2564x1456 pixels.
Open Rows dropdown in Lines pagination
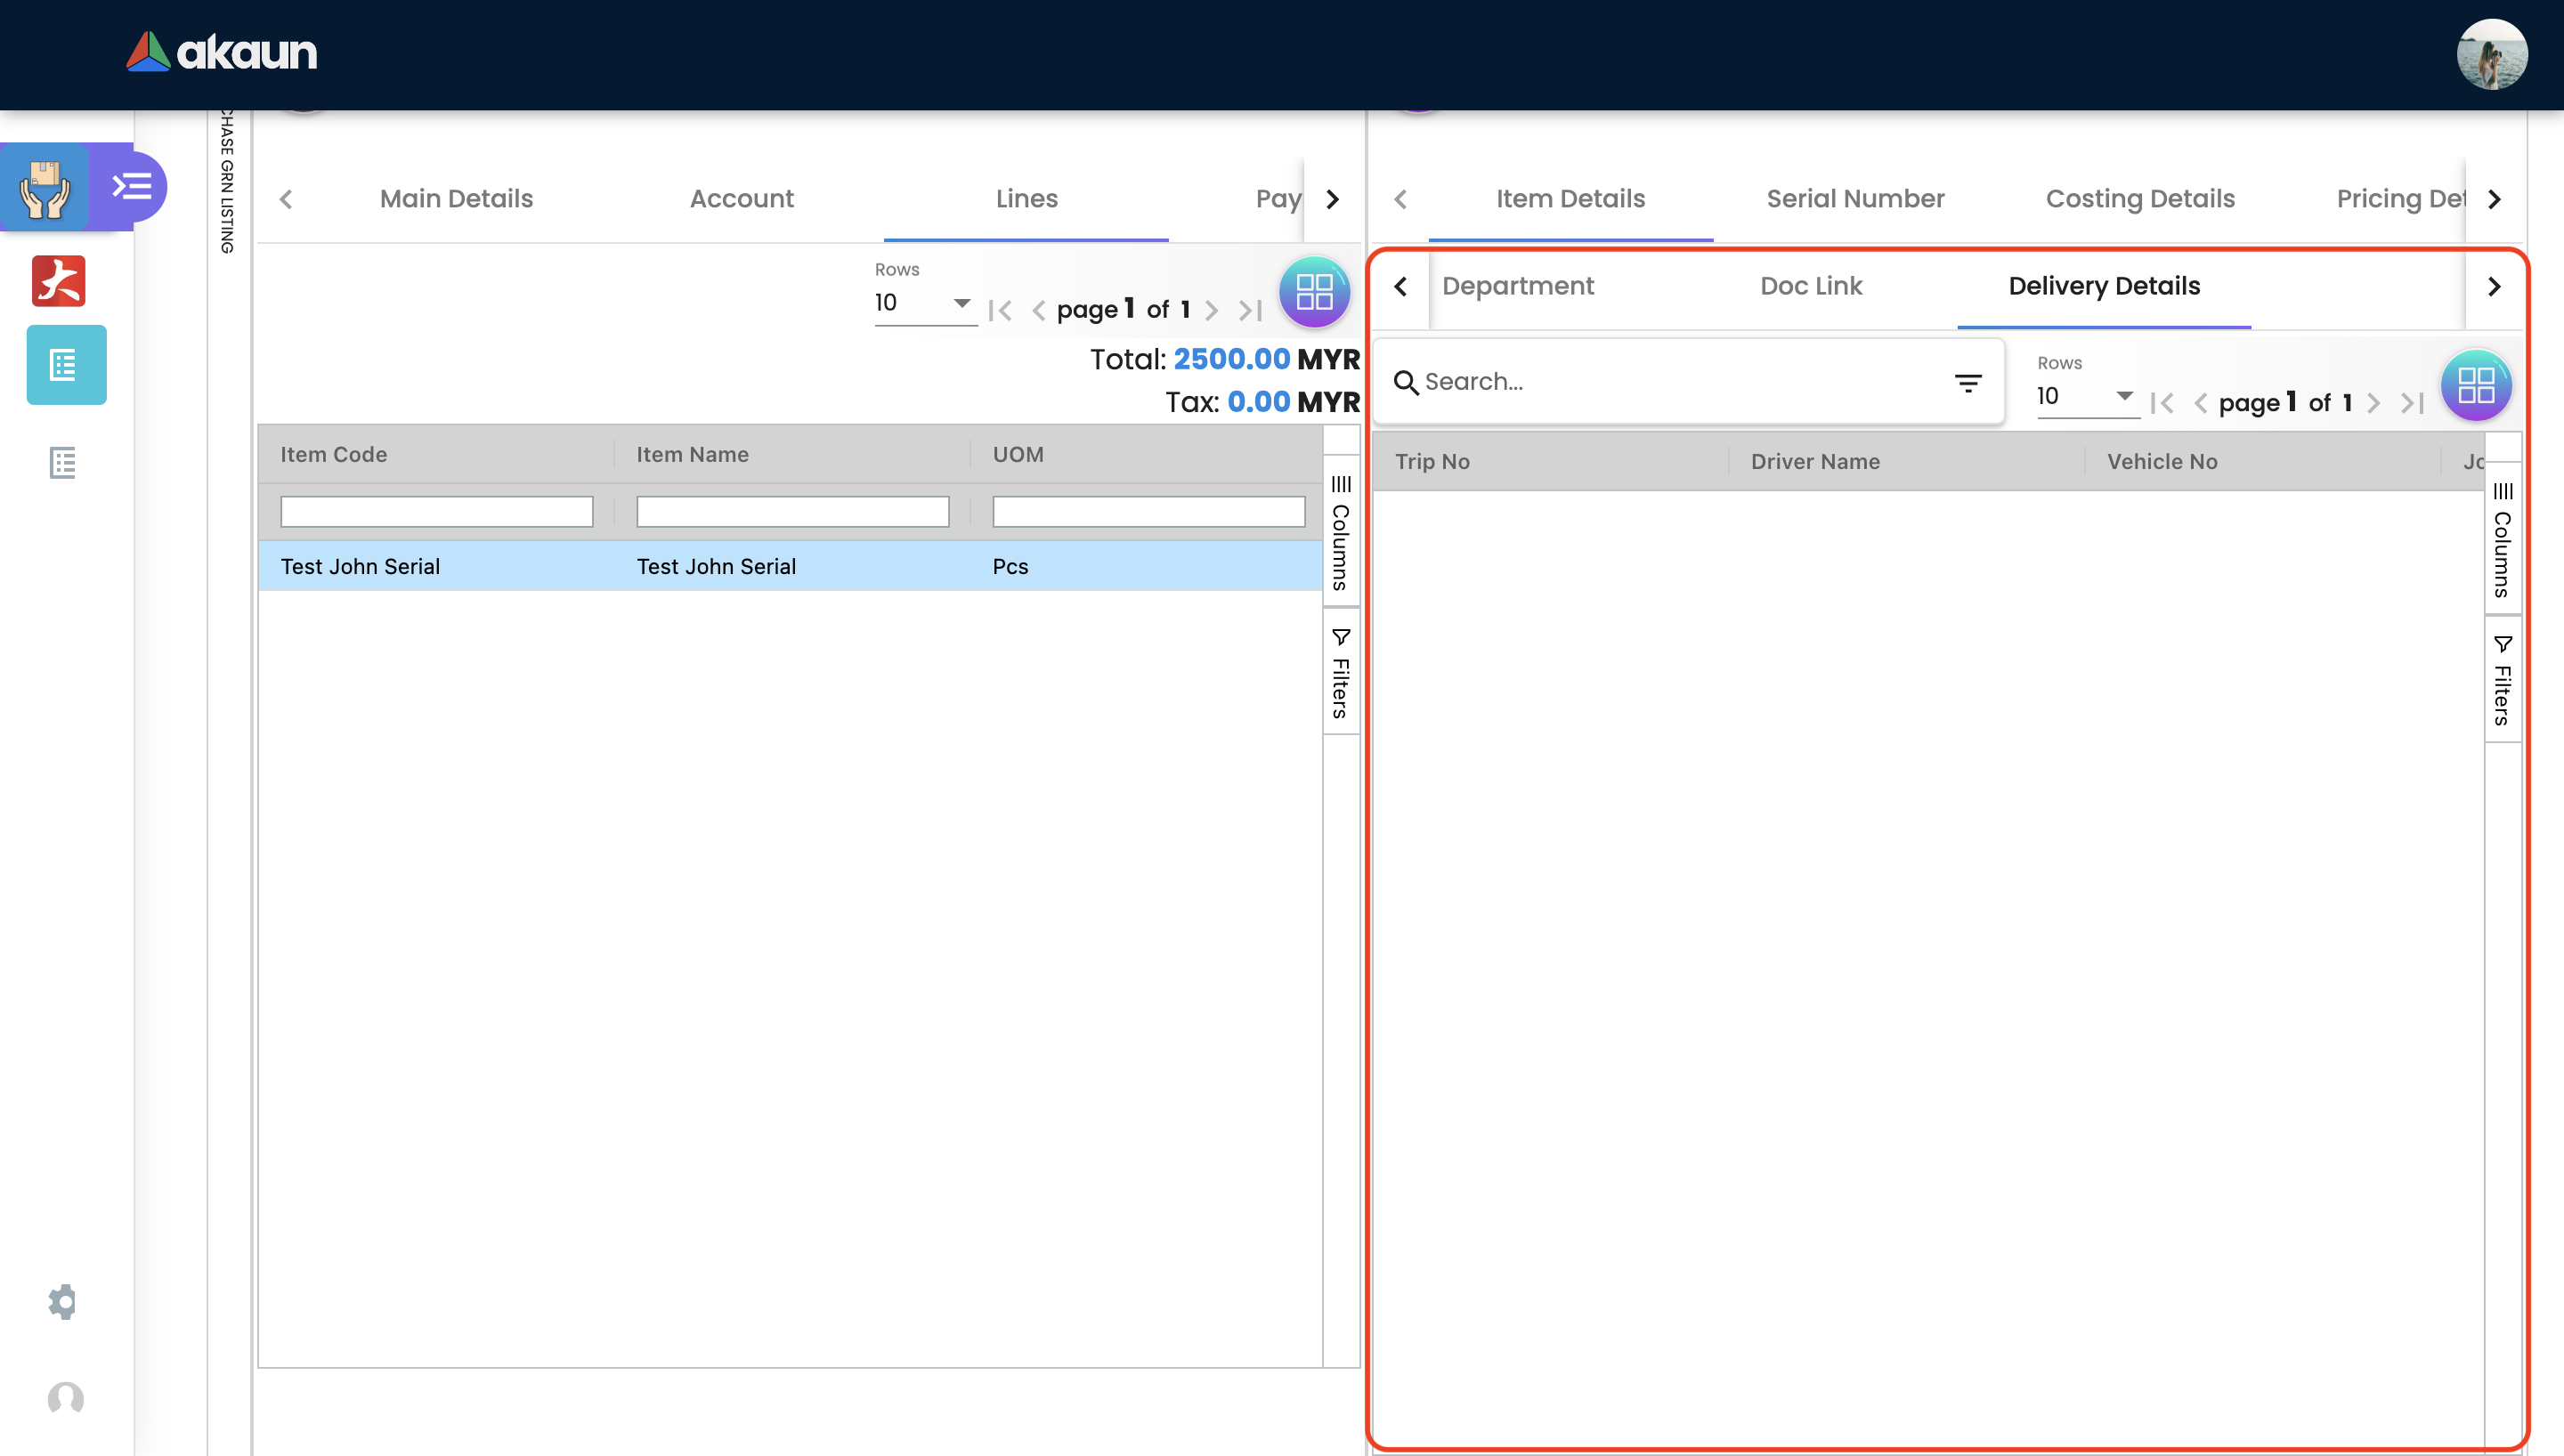924,303
